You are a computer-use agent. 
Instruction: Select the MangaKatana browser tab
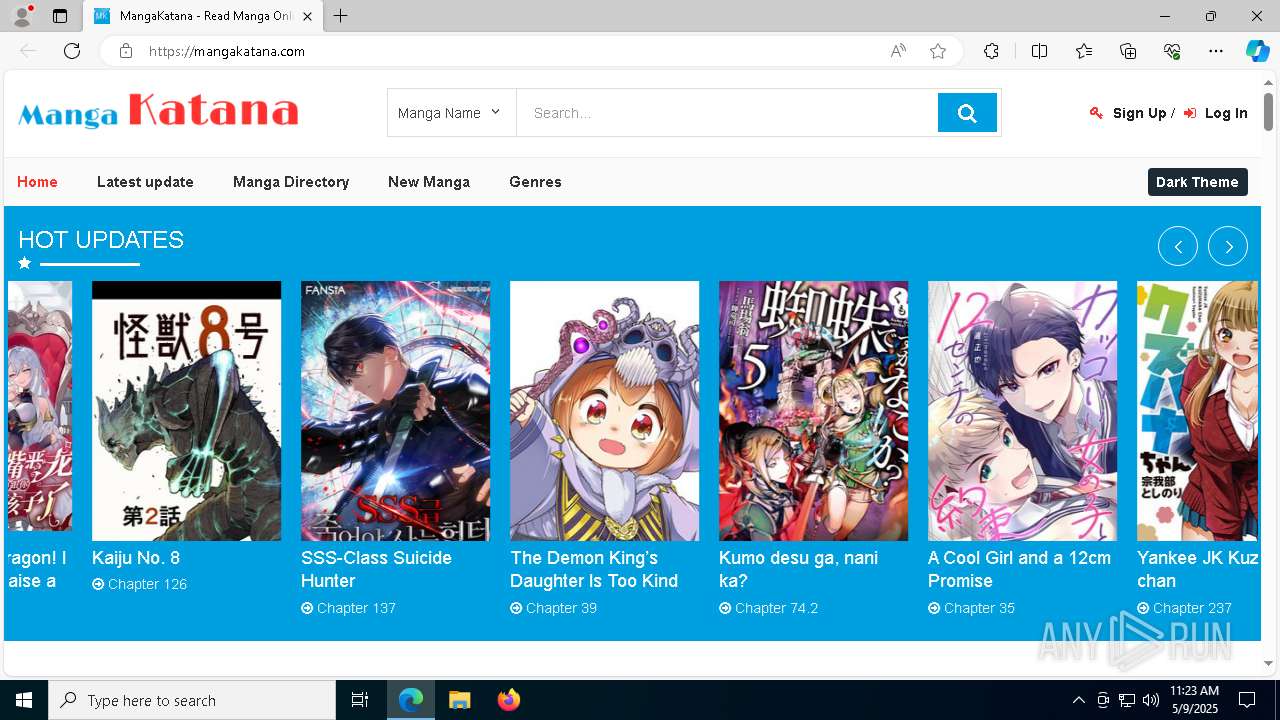tap(202, 16)
